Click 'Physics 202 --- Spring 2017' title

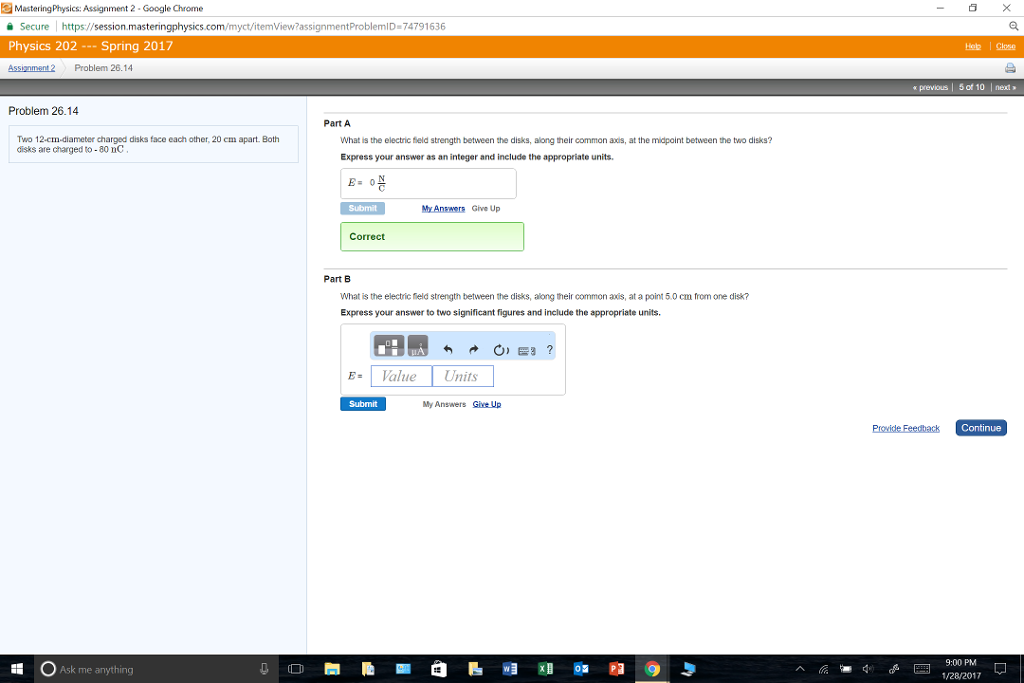click(91, 46)
